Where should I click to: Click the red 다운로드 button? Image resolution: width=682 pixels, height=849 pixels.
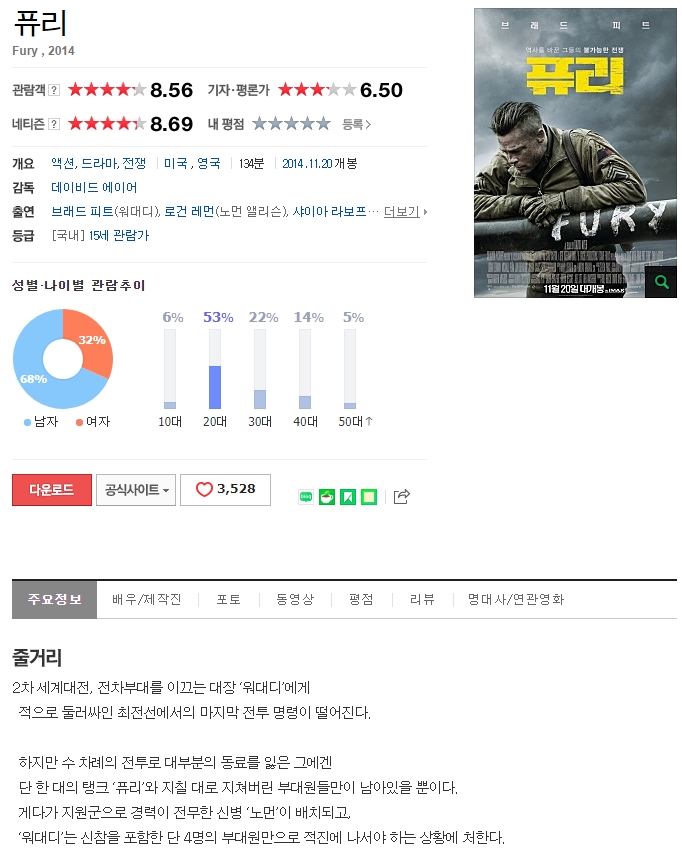pos(52,490)
